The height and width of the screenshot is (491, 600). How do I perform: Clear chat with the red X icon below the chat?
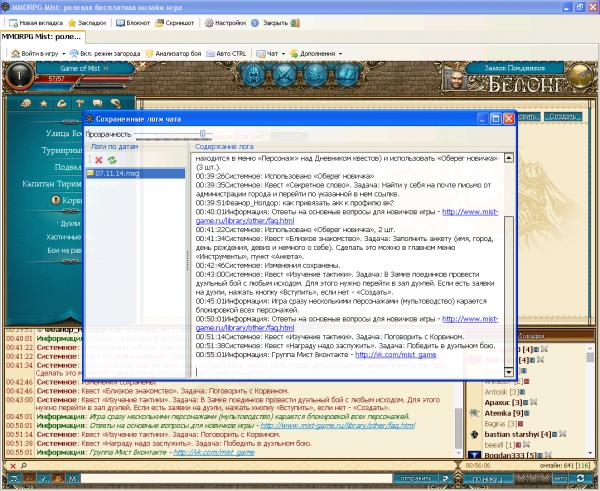(x=13, y=466)
